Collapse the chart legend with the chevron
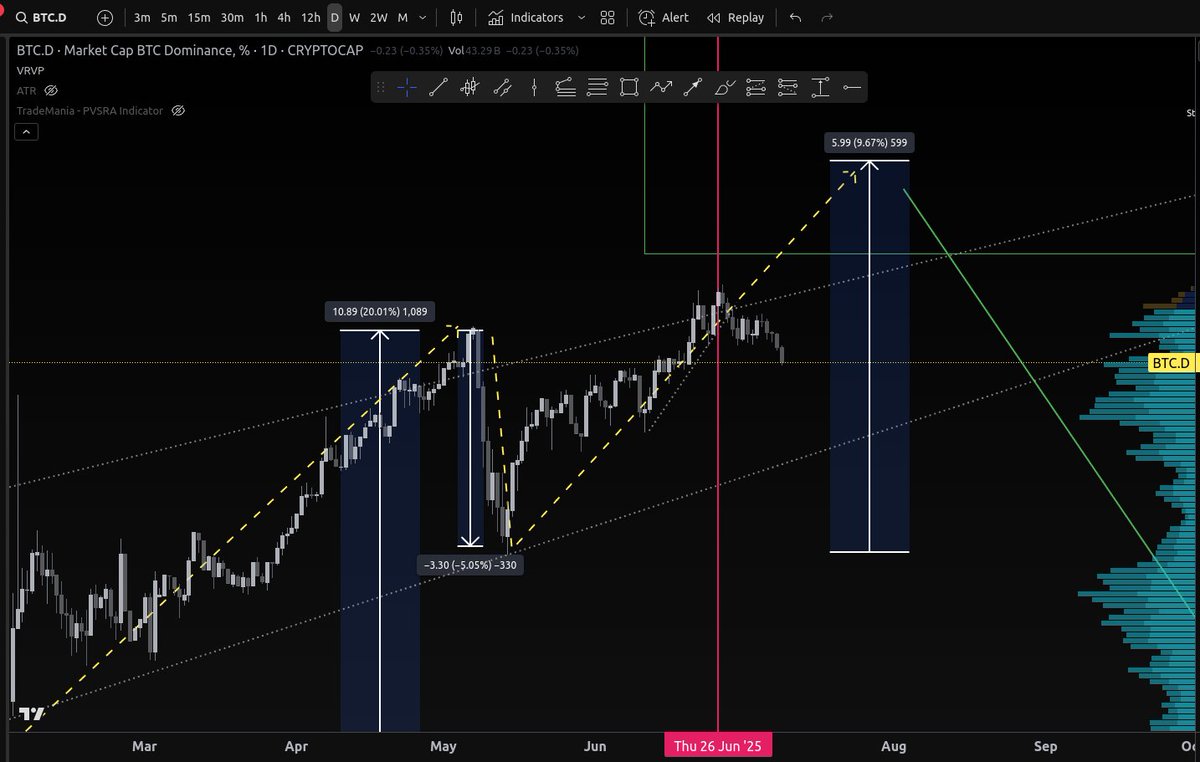This screenshot has height=762, width=1200. point(26,131)
